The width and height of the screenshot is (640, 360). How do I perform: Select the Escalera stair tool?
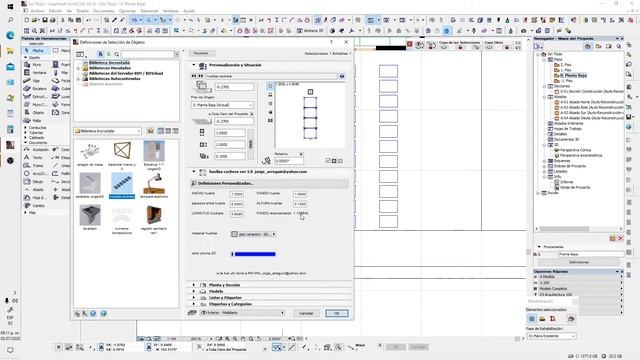(35, 89)
